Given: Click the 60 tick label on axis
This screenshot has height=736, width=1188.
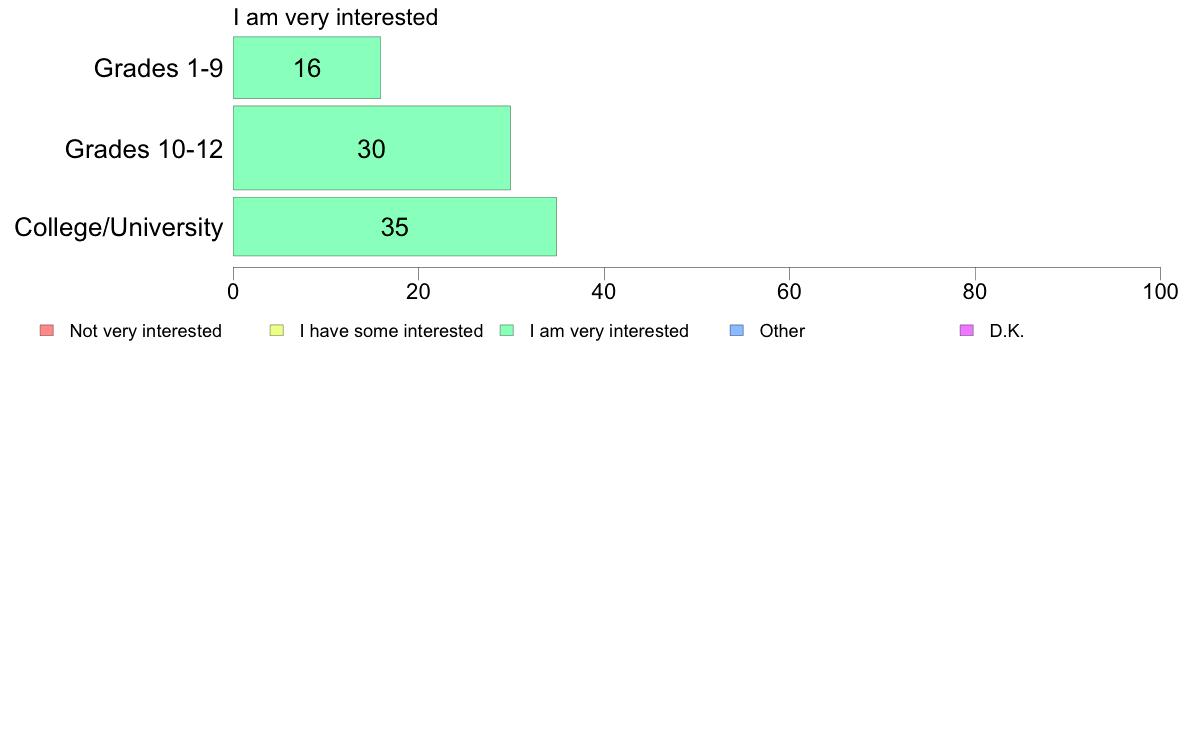Looking at the screenshot, I should pos(789,292).
